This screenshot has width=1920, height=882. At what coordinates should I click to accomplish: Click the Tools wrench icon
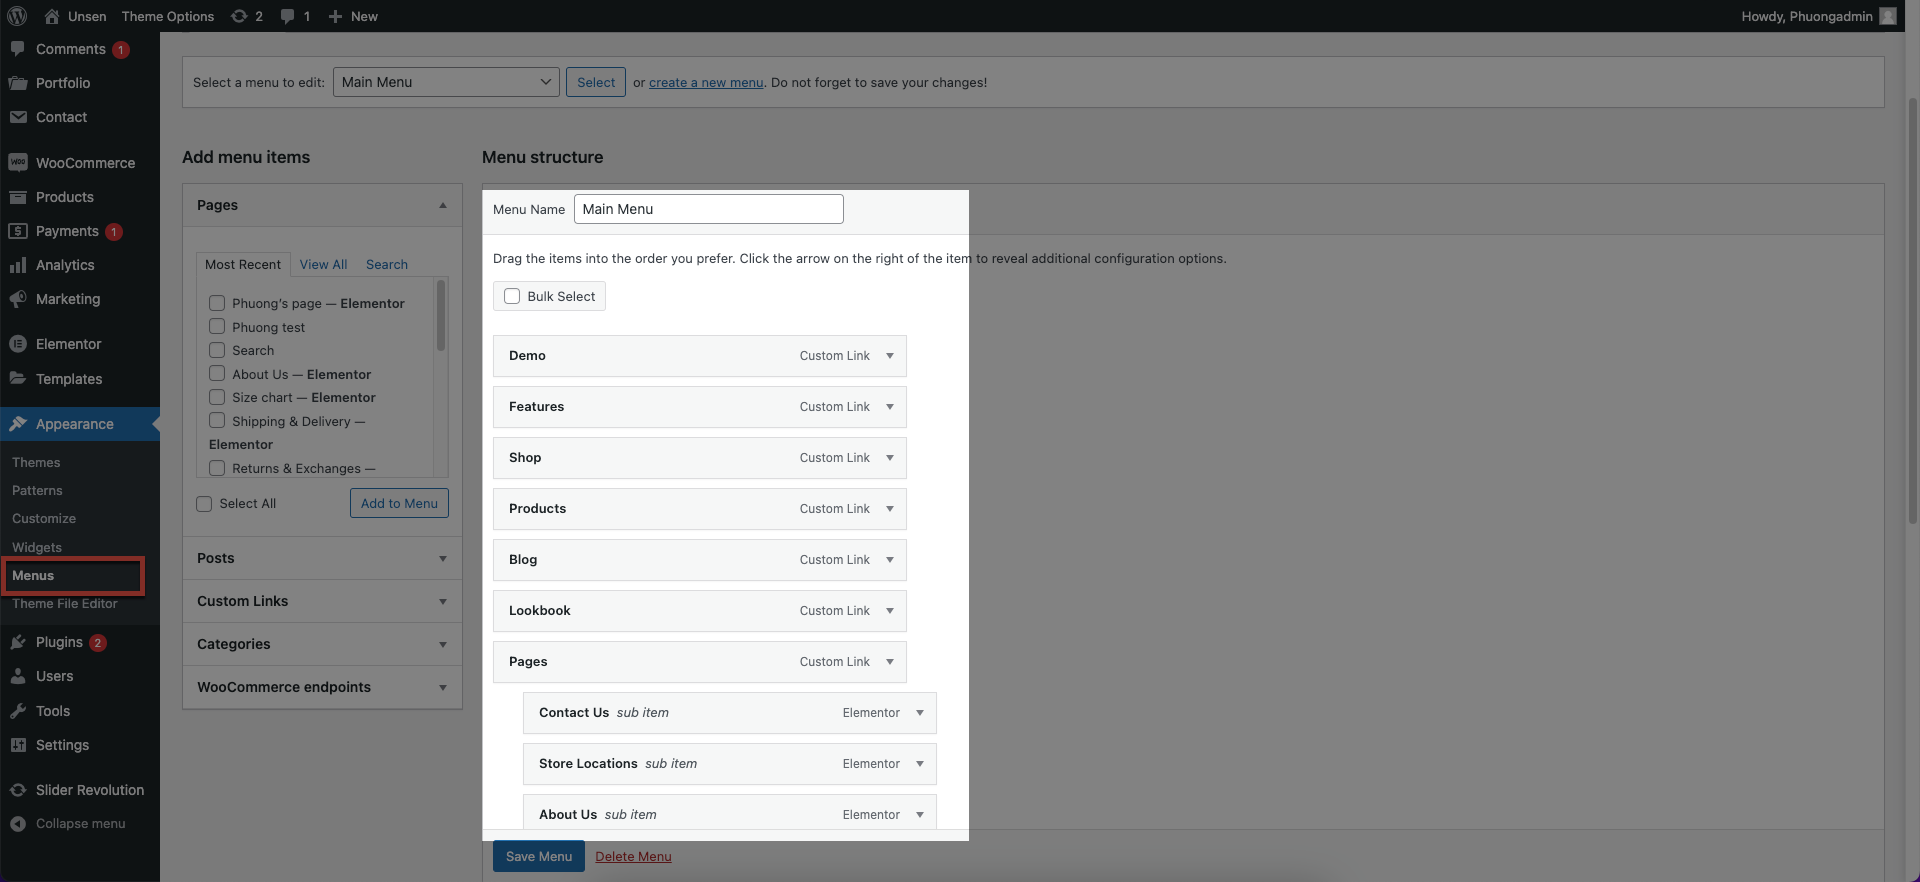[x=18, y=711]
